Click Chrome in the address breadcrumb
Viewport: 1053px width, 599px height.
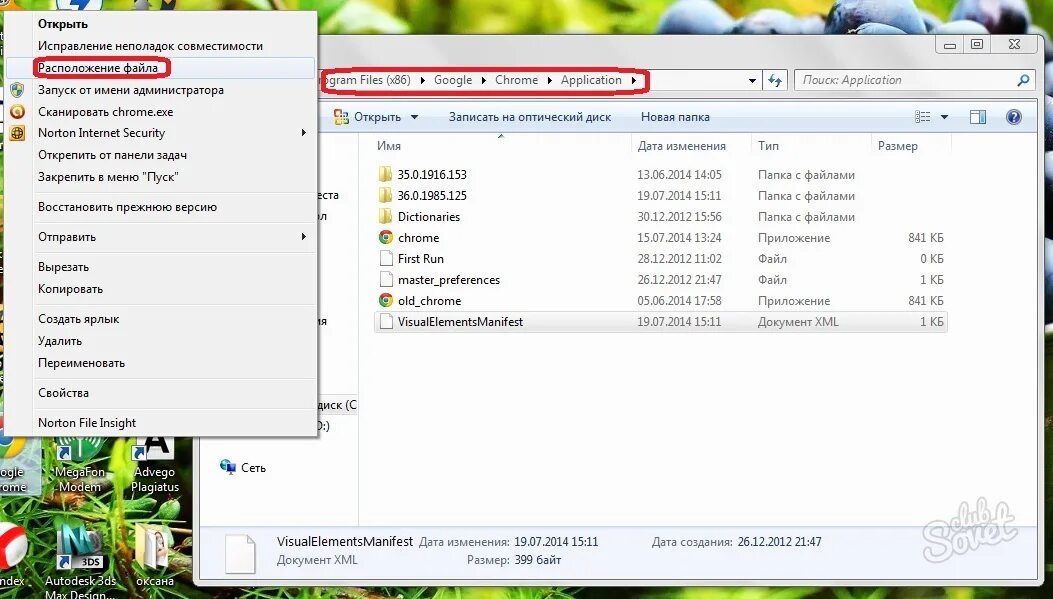[x=516, y=80]
